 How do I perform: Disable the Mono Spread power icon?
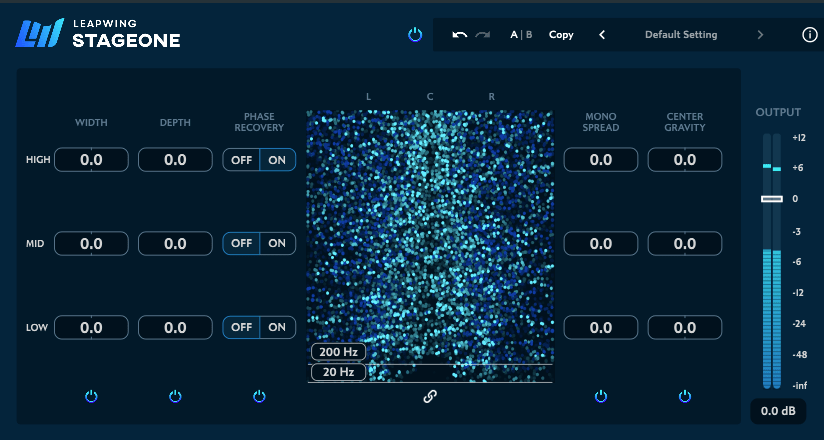601,396
